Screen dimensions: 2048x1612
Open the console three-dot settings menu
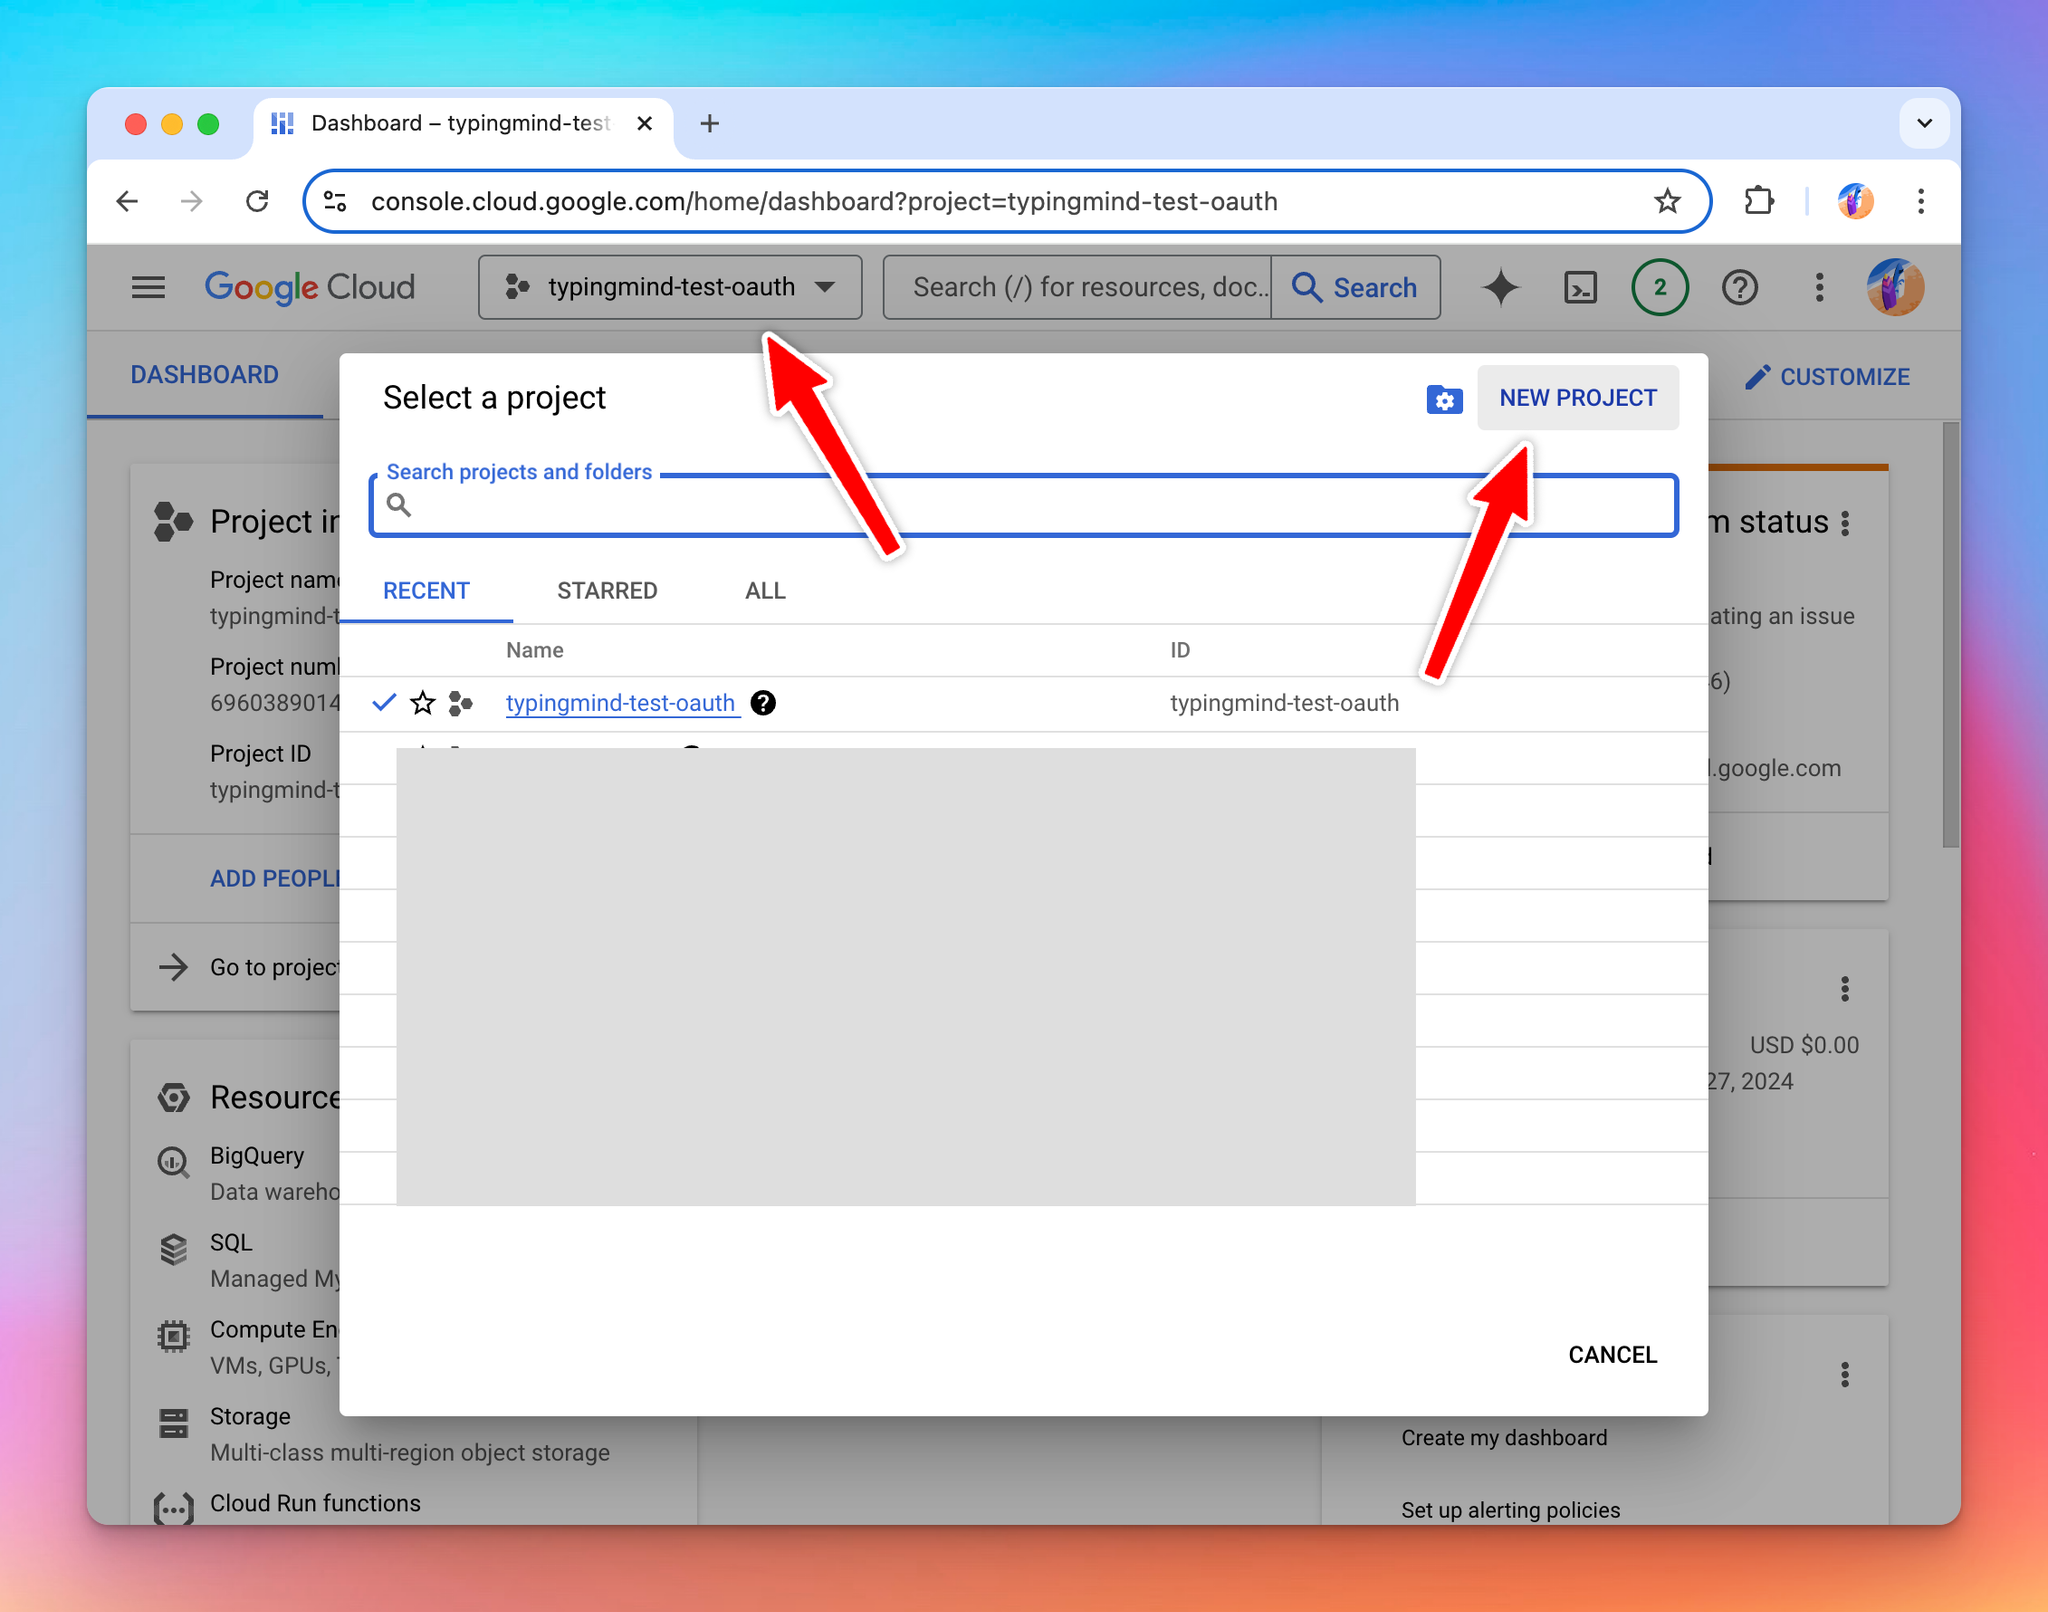point(1819,288)
